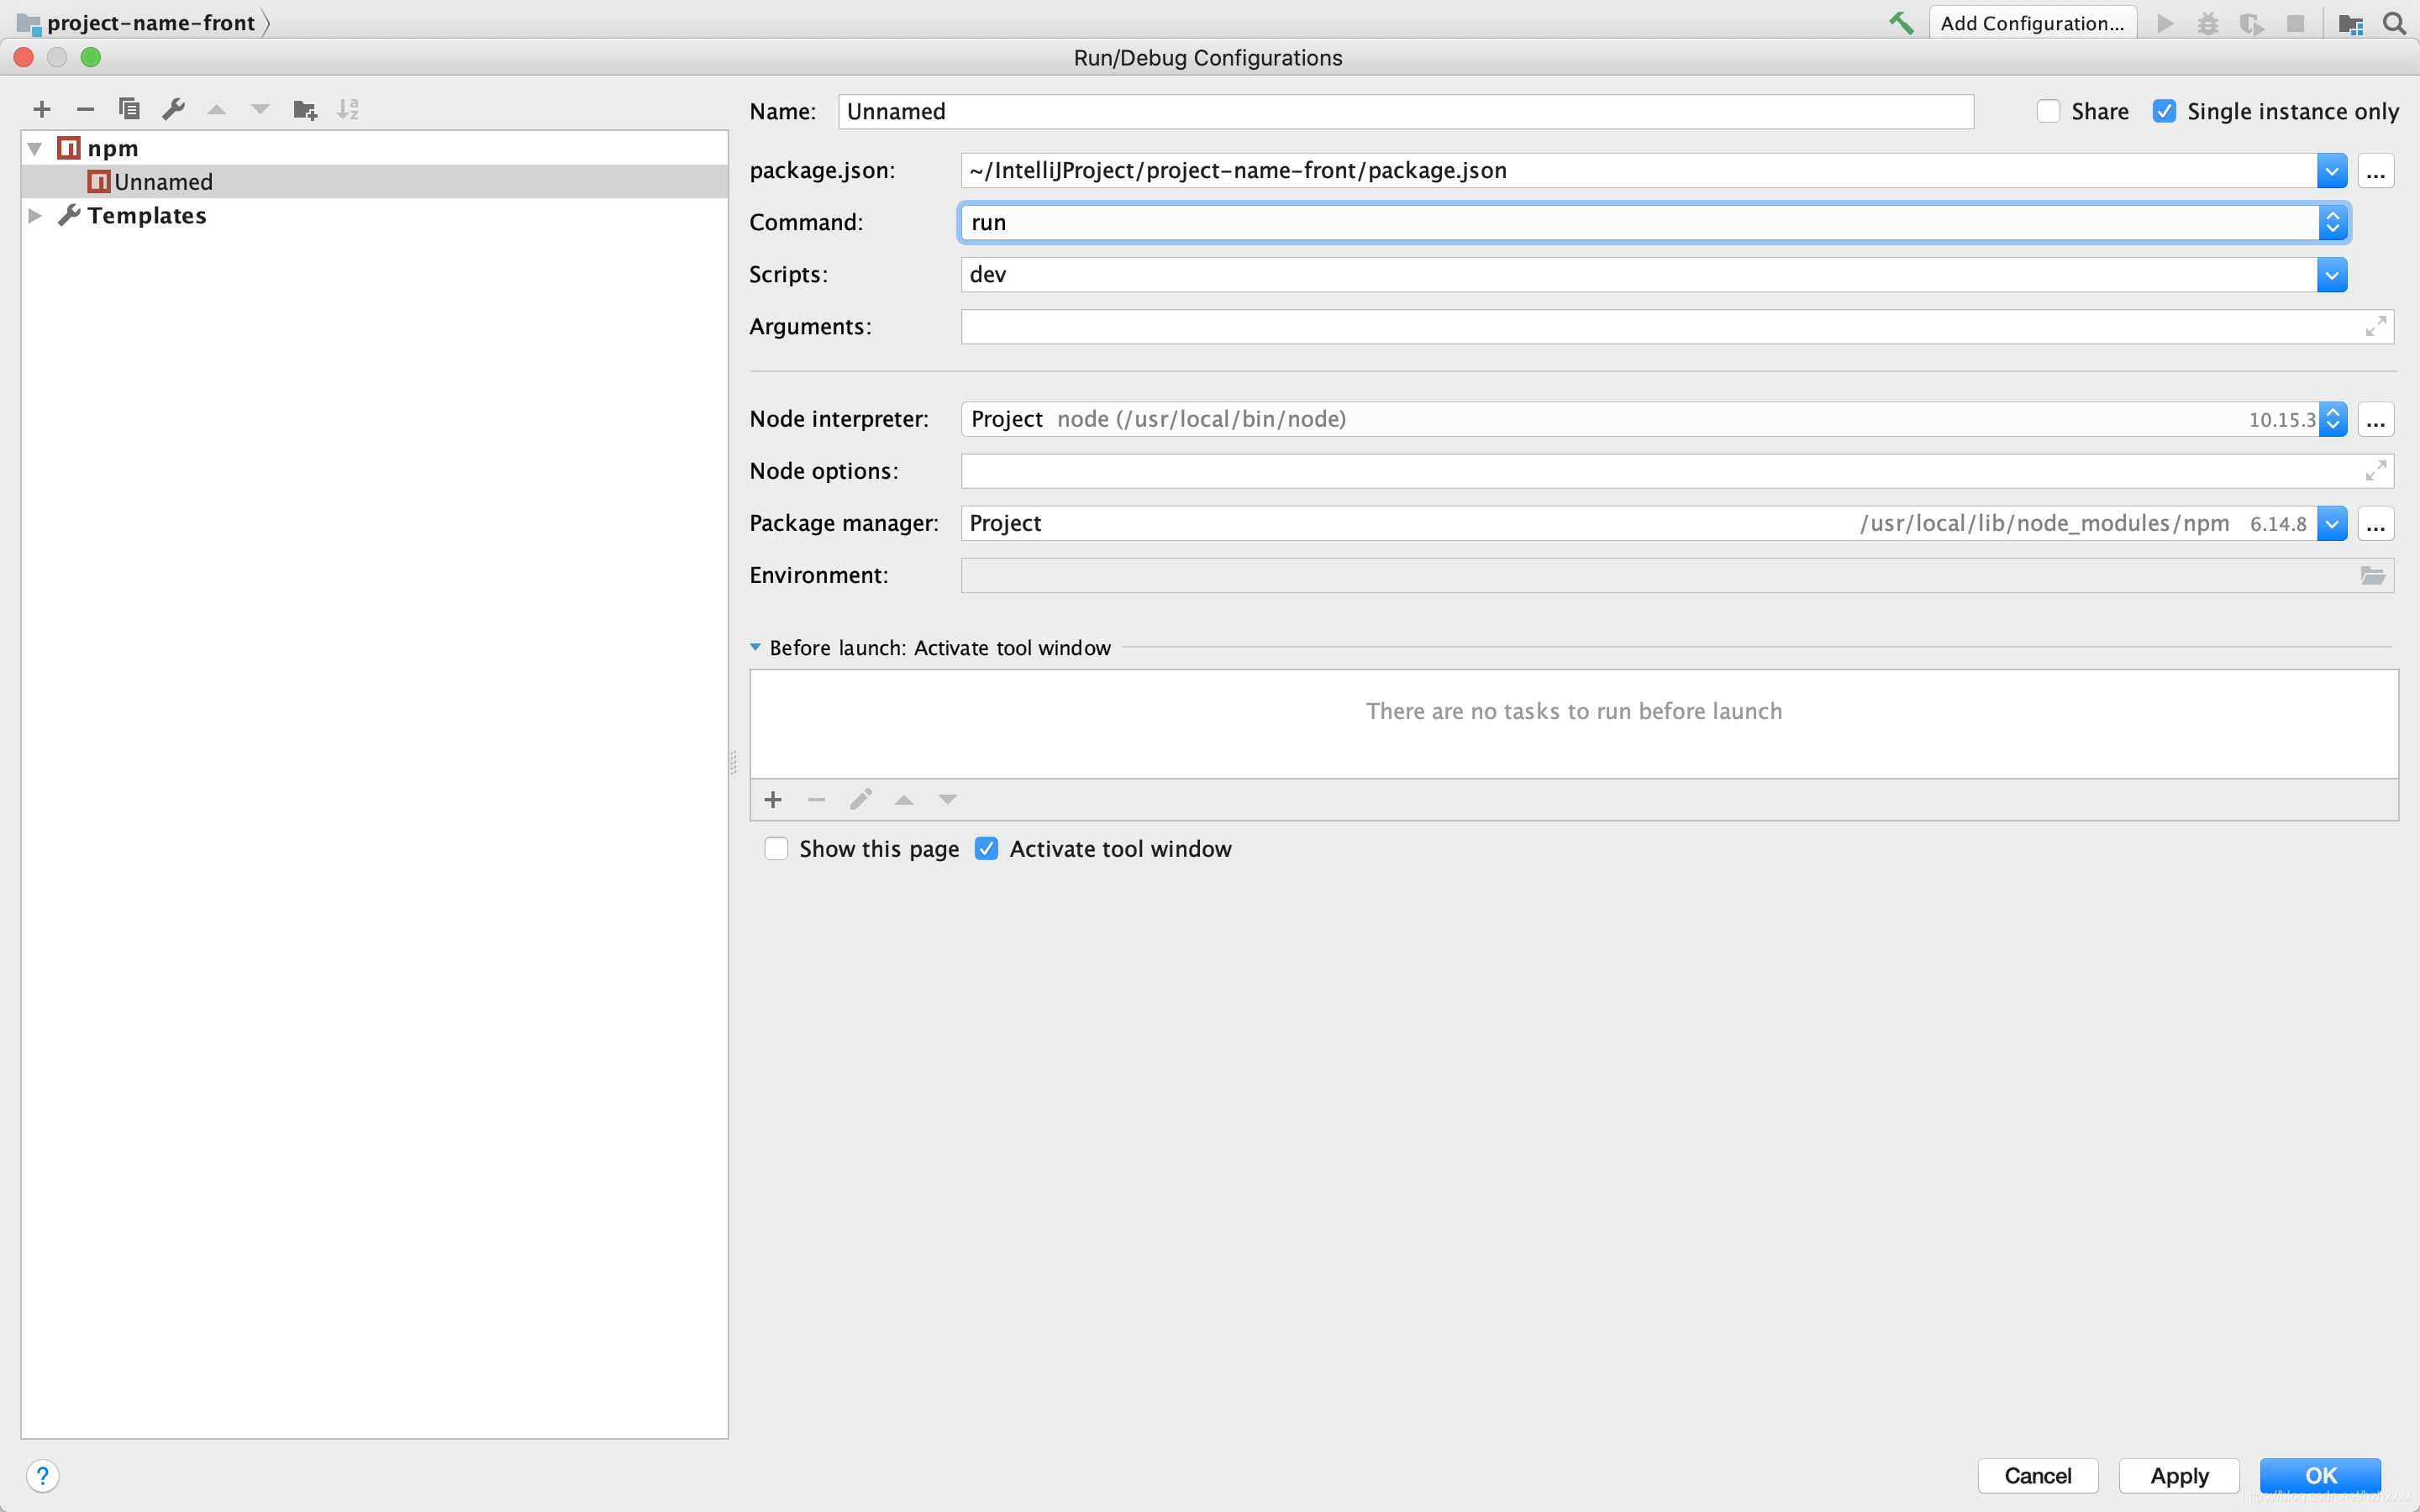Screen dimensions: 2420x1512
Task: Toggle the Share checkbox
Action: (x=2049, y=110)
